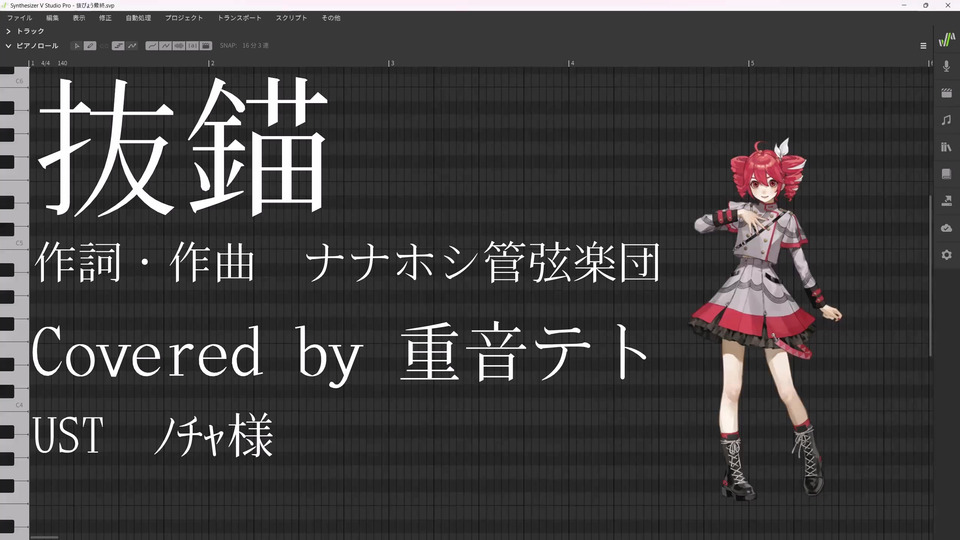960x540 pixels.
Task: Open the microphone voice panel
Action: [947, 66]
